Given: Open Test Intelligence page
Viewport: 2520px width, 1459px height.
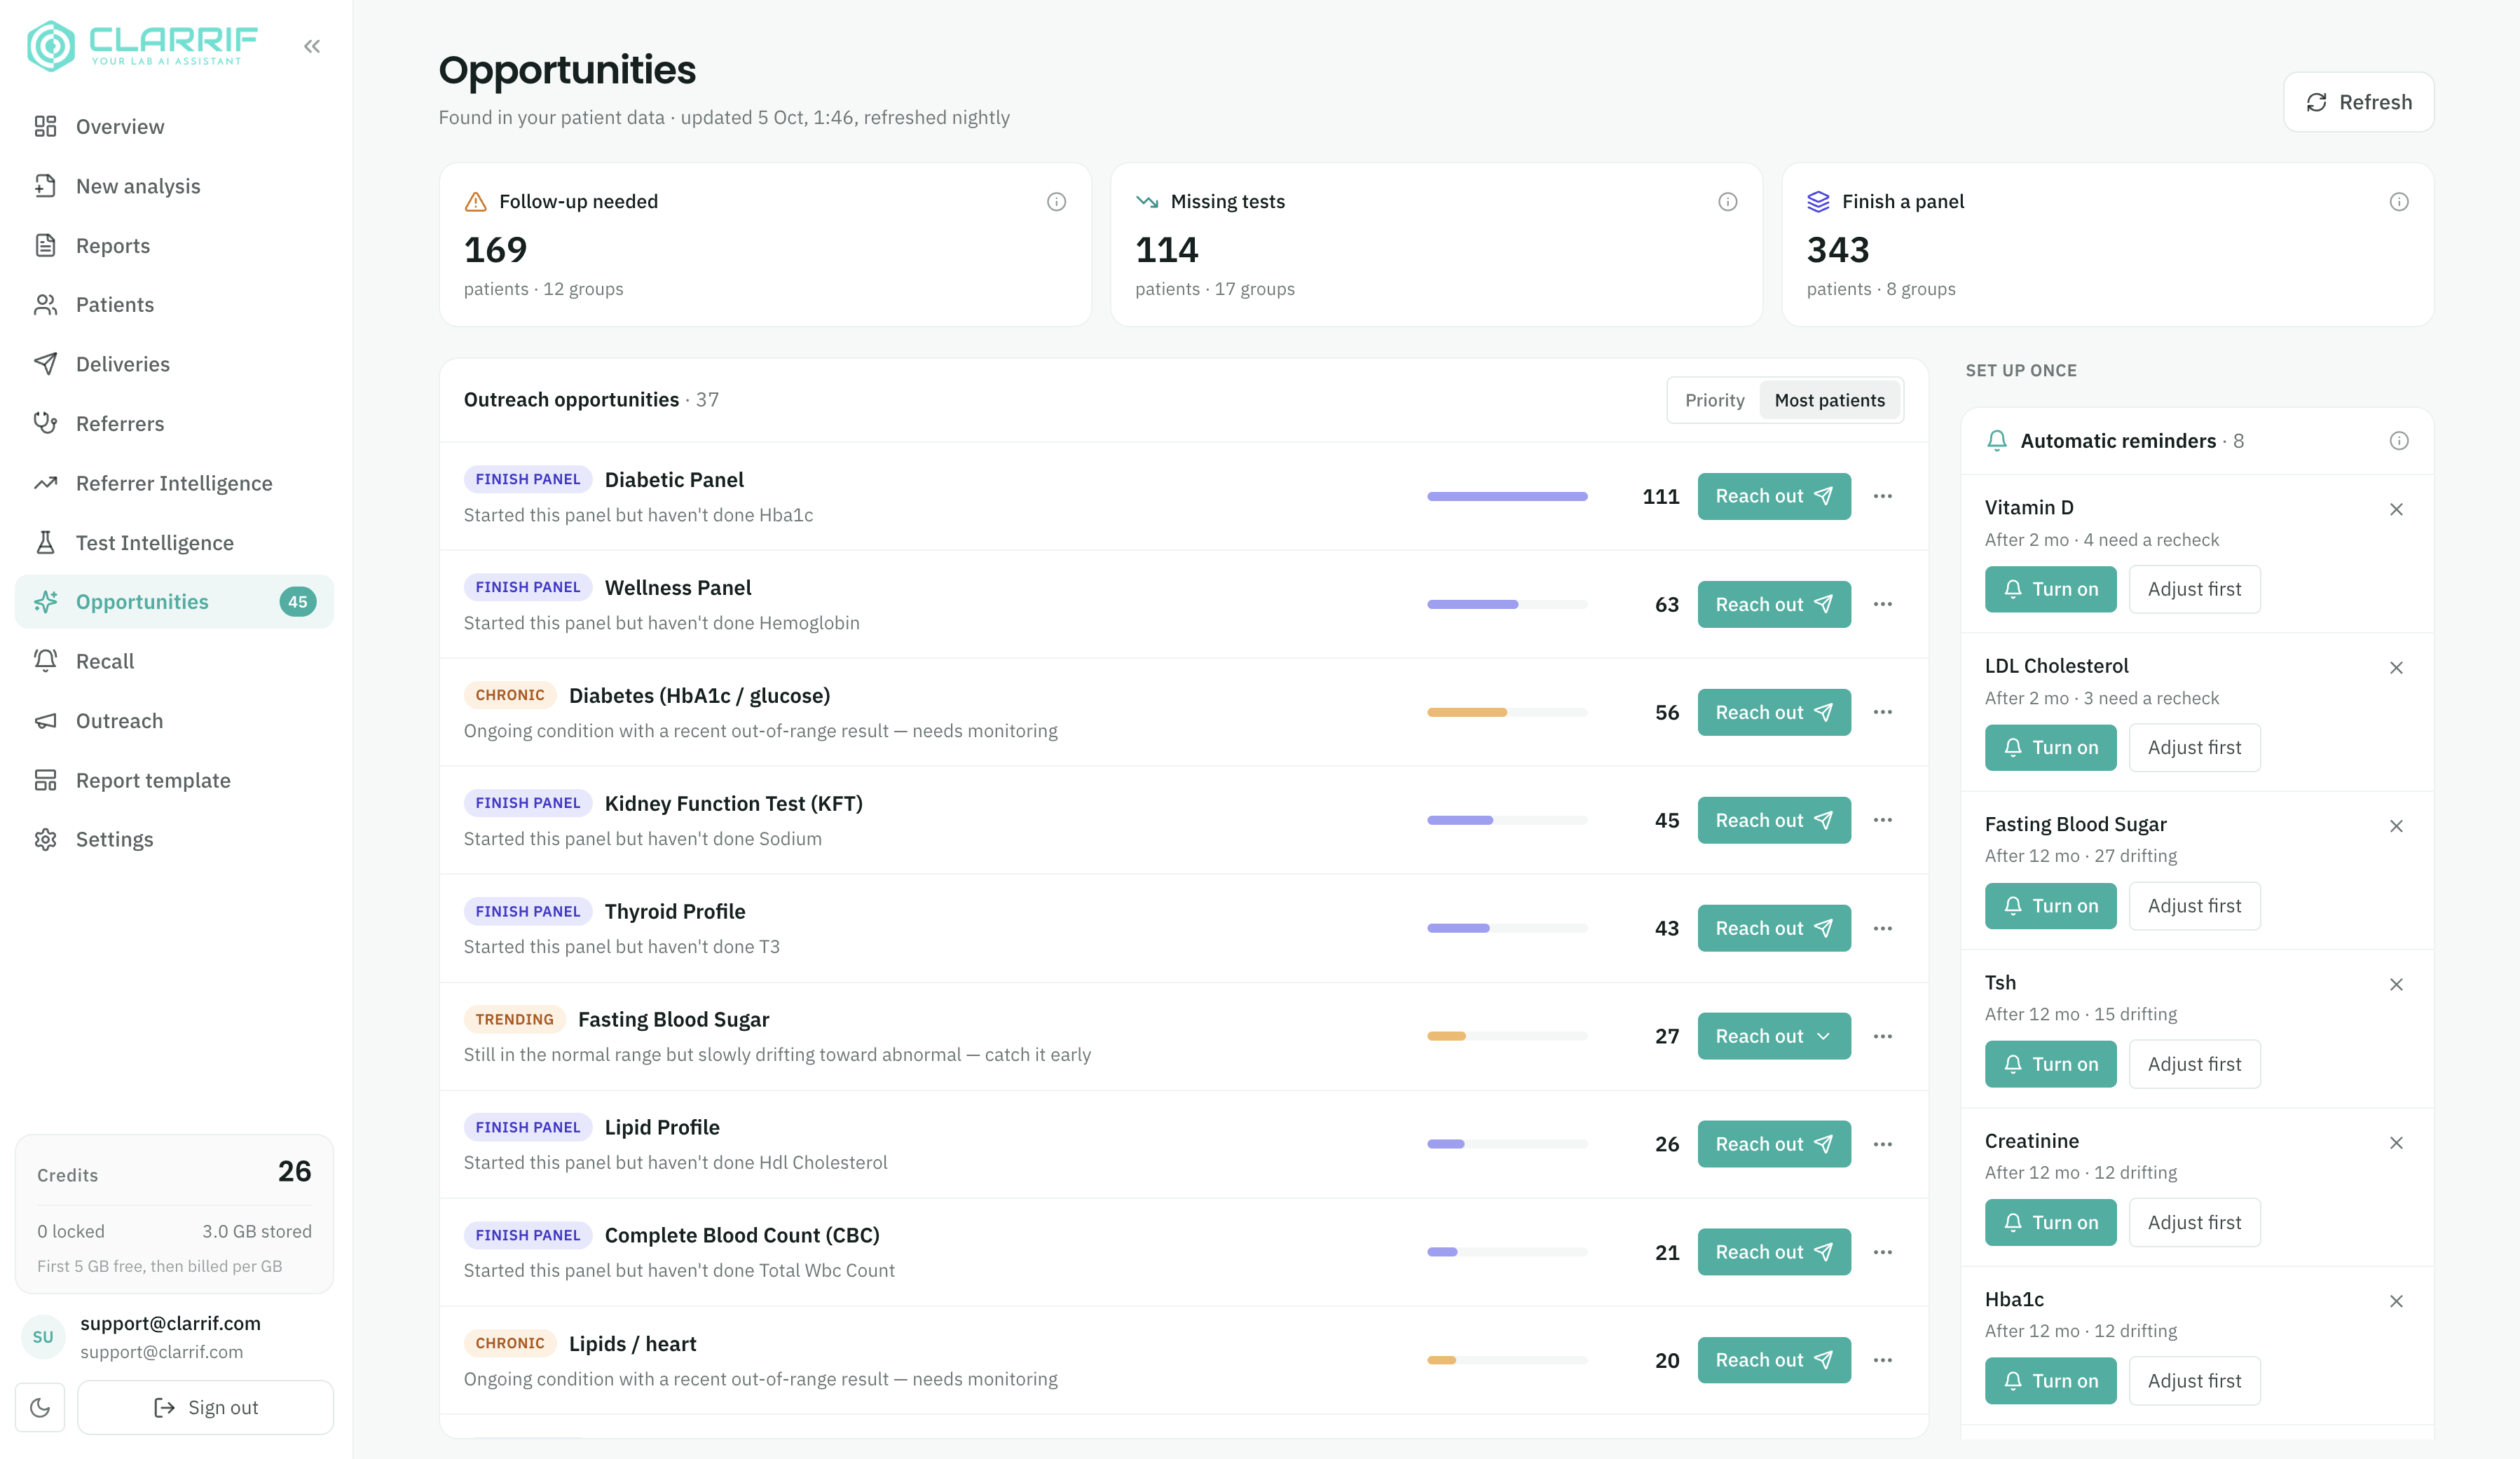Looking at the screenshot, I should [x=174, y=542].
